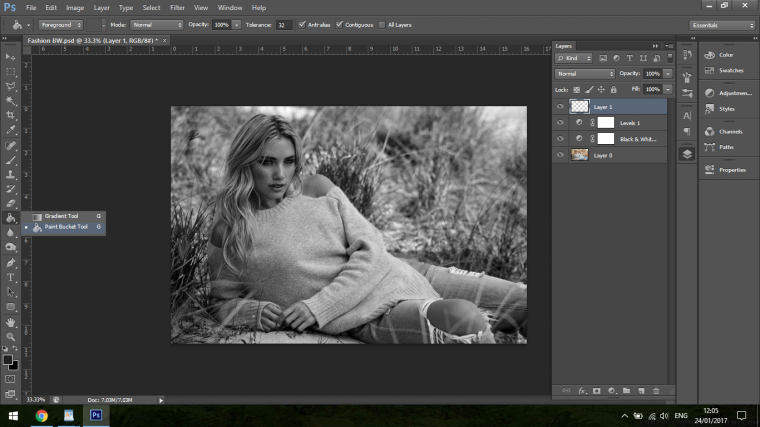Toggle lock transparent pixels
Viewport: 760px width, 427px height.
pos(576,90)
